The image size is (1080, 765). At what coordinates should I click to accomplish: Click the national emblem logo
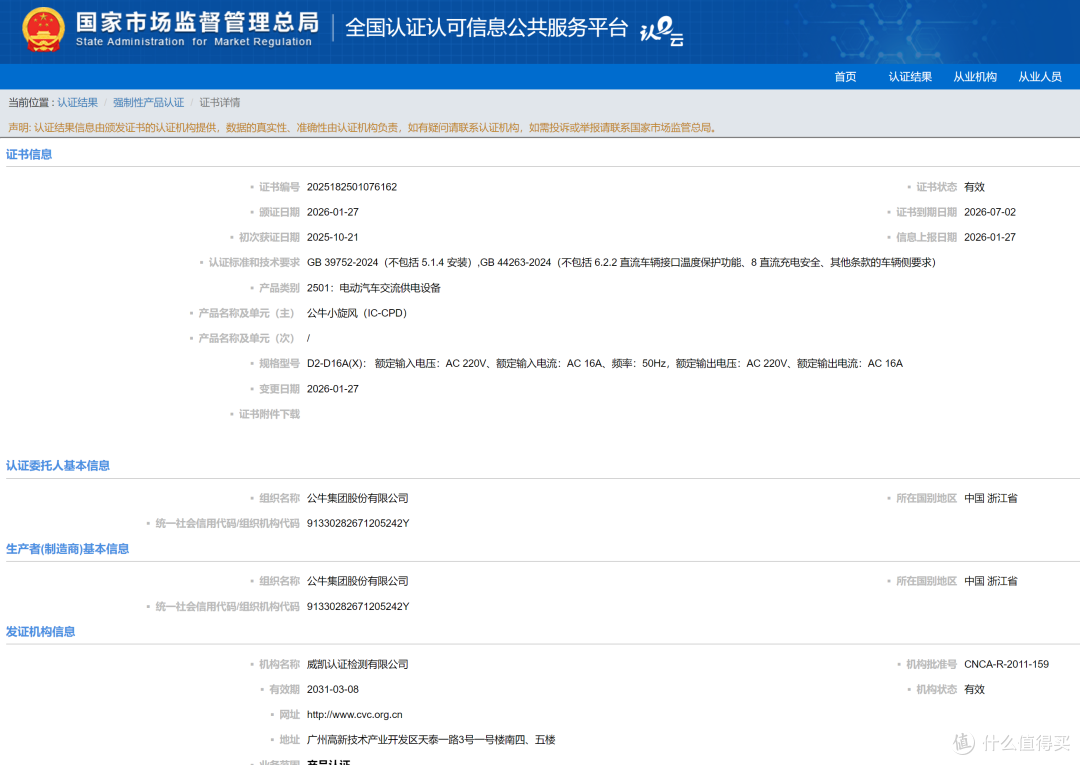43,30
